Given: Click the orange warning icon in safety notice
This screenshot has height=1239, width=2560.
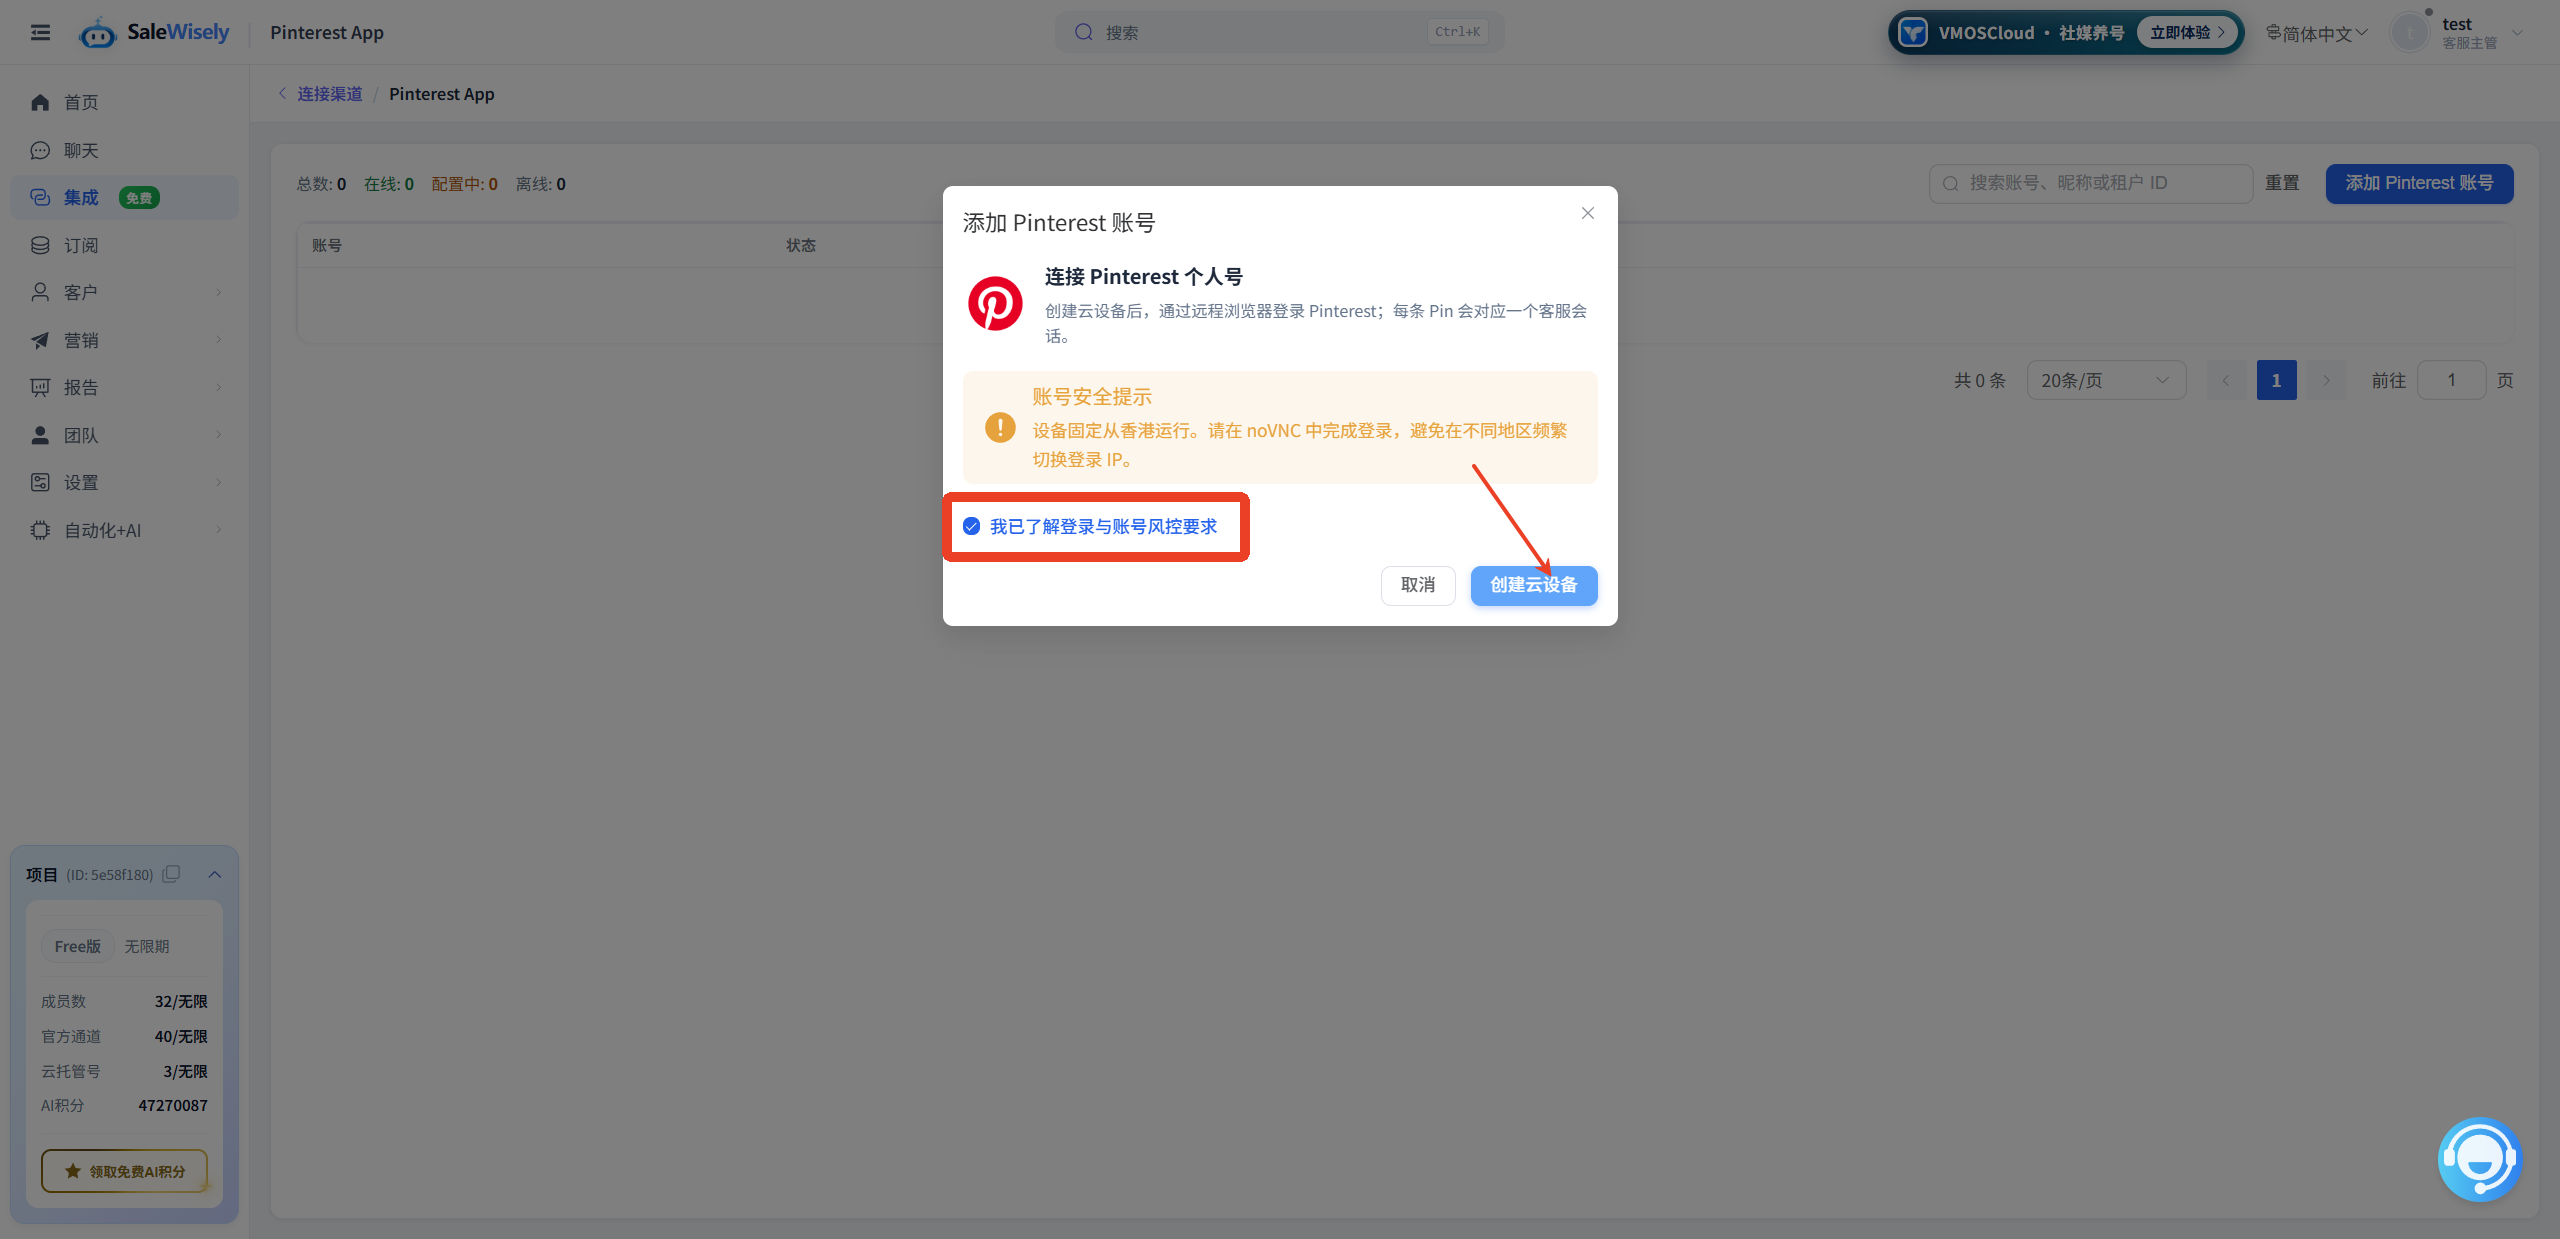Looking at the screenshot, I should pos(1000,428).
